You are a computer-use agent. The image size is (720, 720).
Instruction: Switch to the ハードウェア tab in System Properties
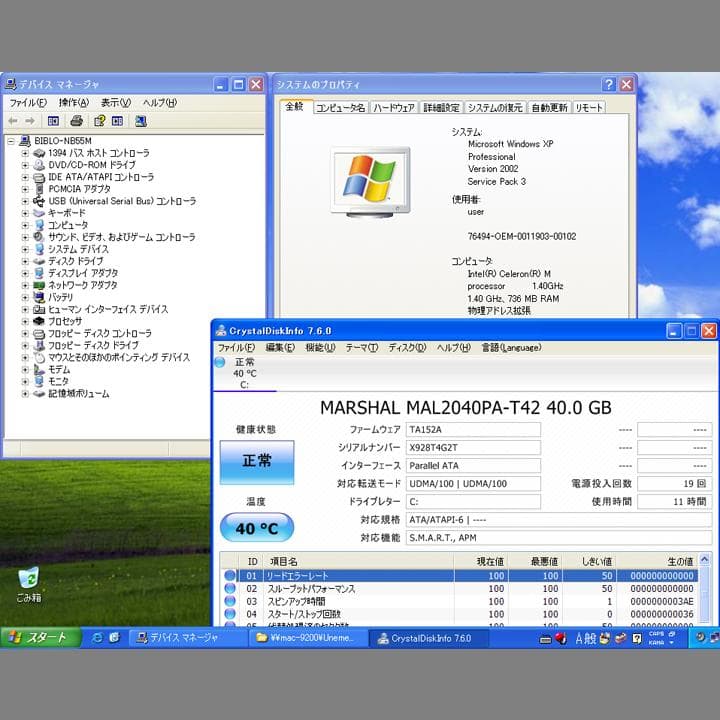coord(394,107)
